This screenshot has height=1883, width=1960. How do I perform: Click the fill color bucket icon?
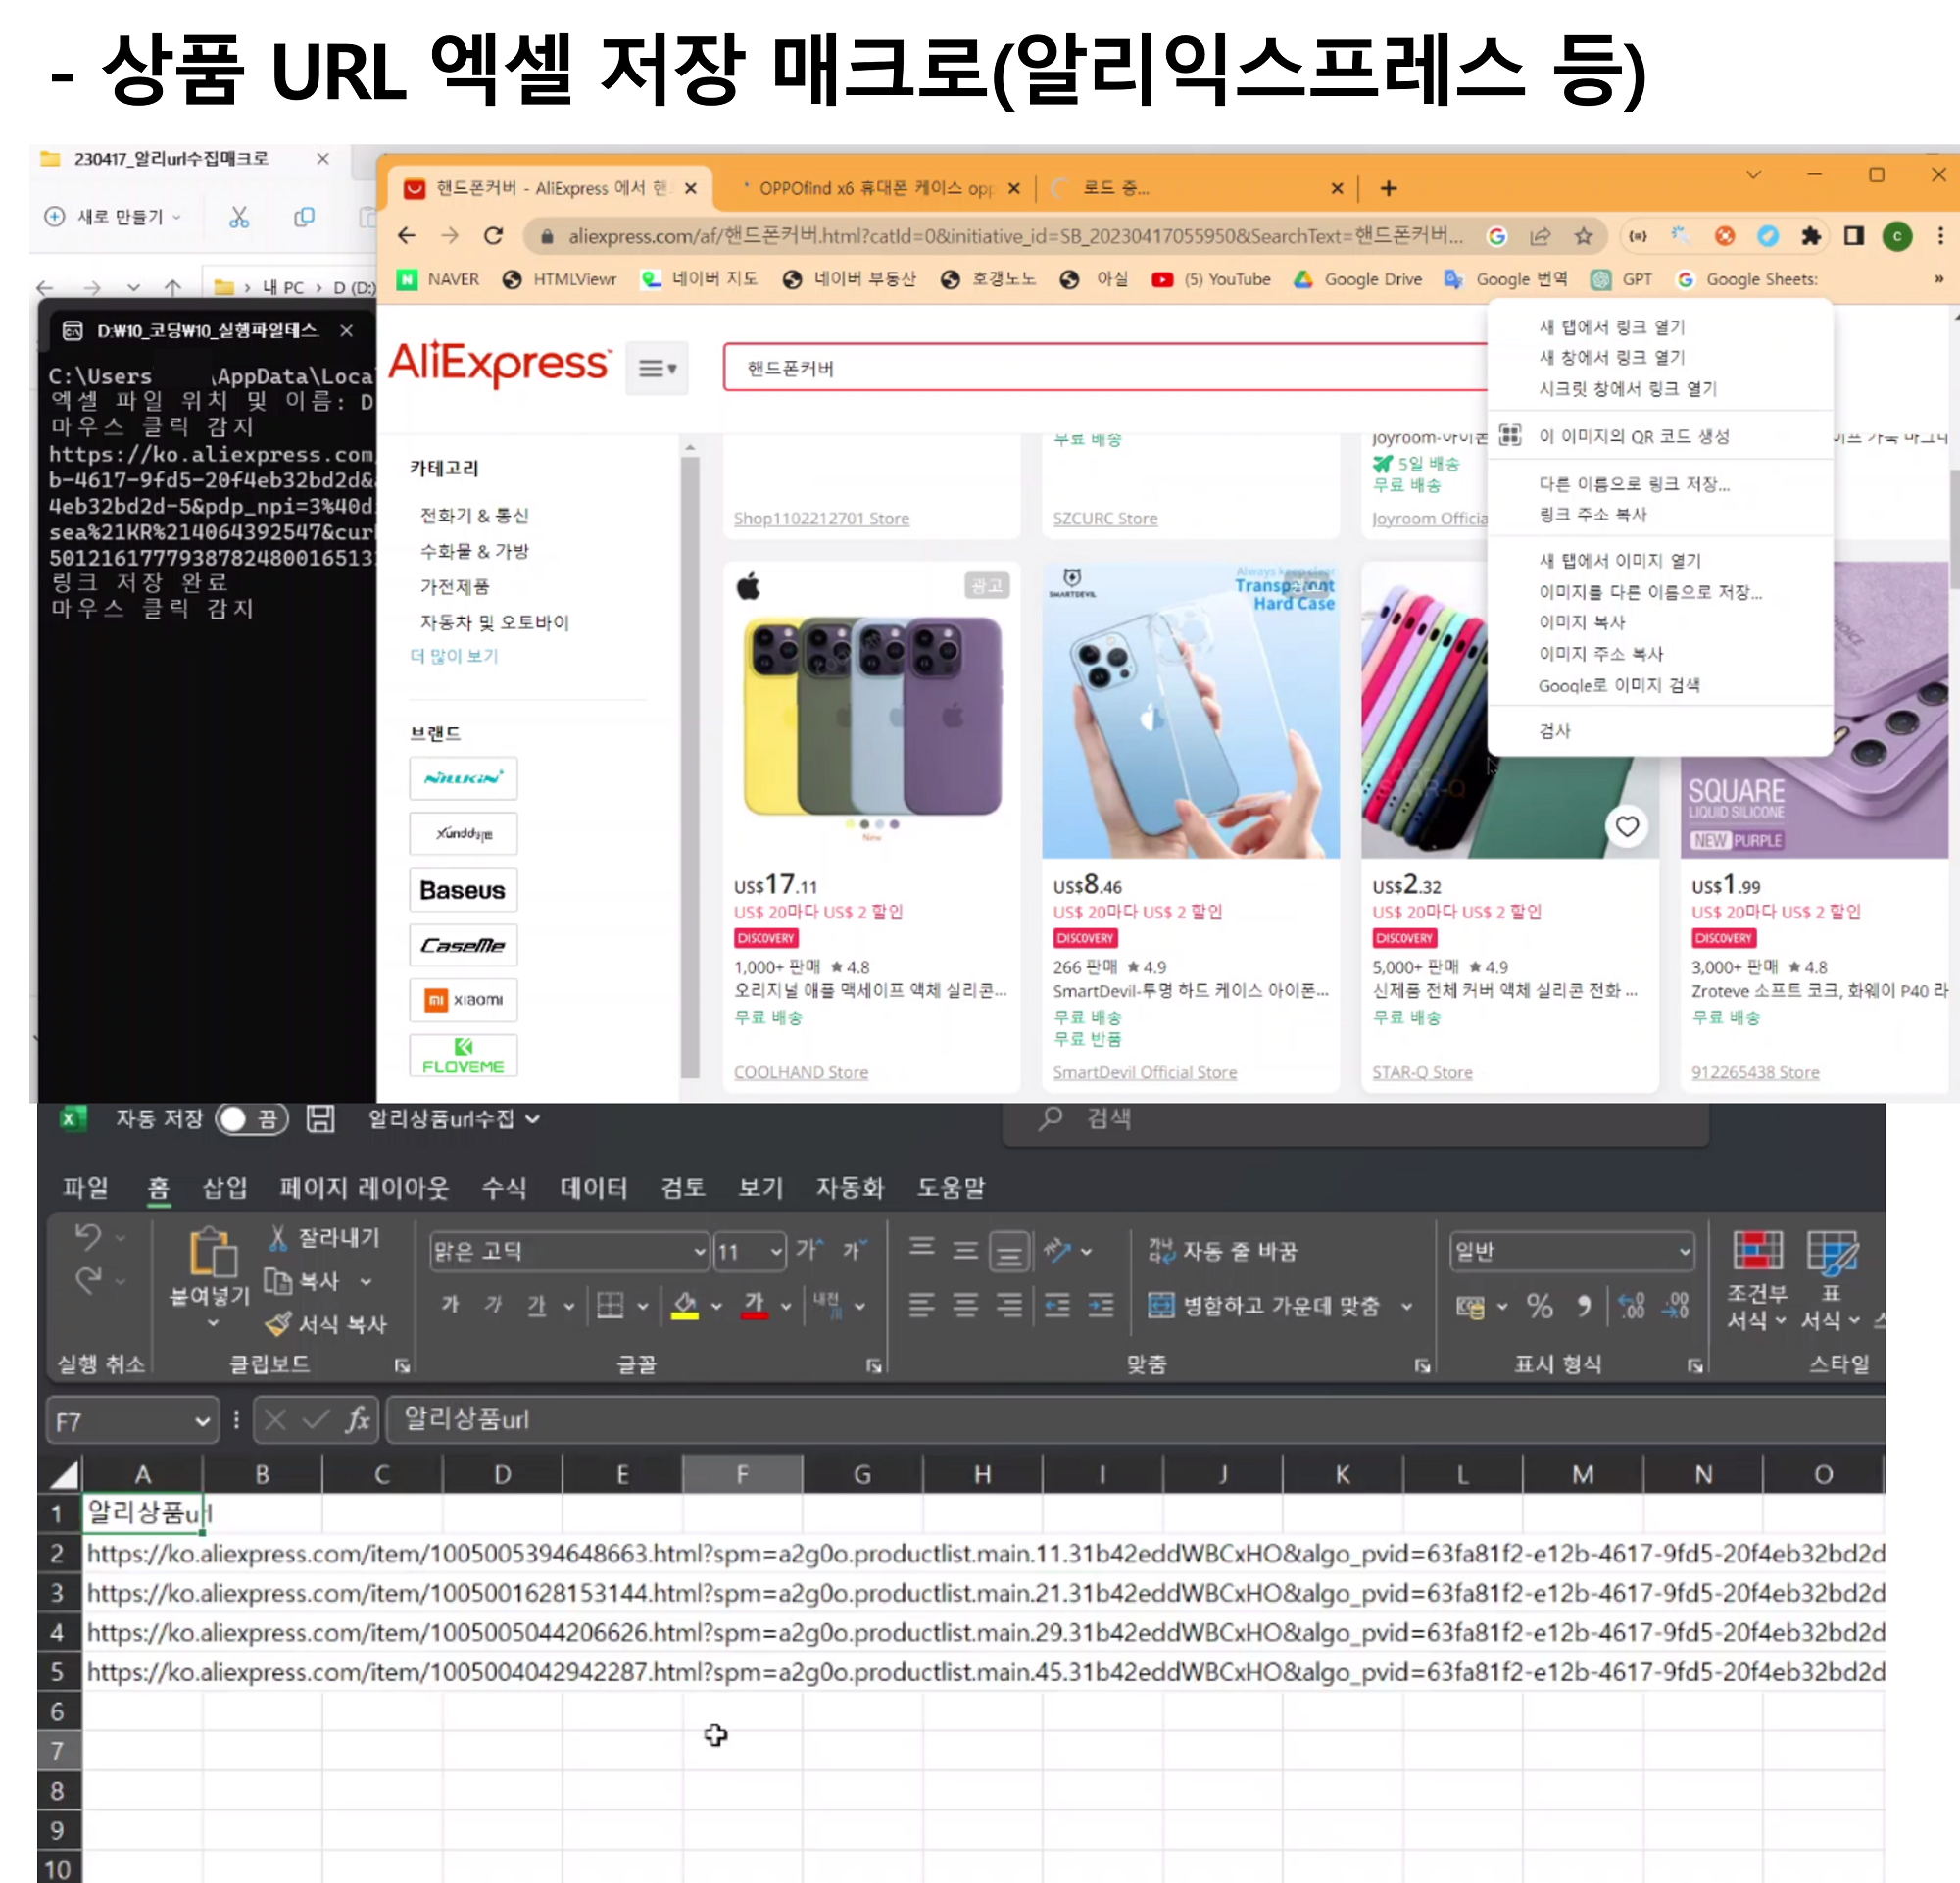pos(685,1305)
